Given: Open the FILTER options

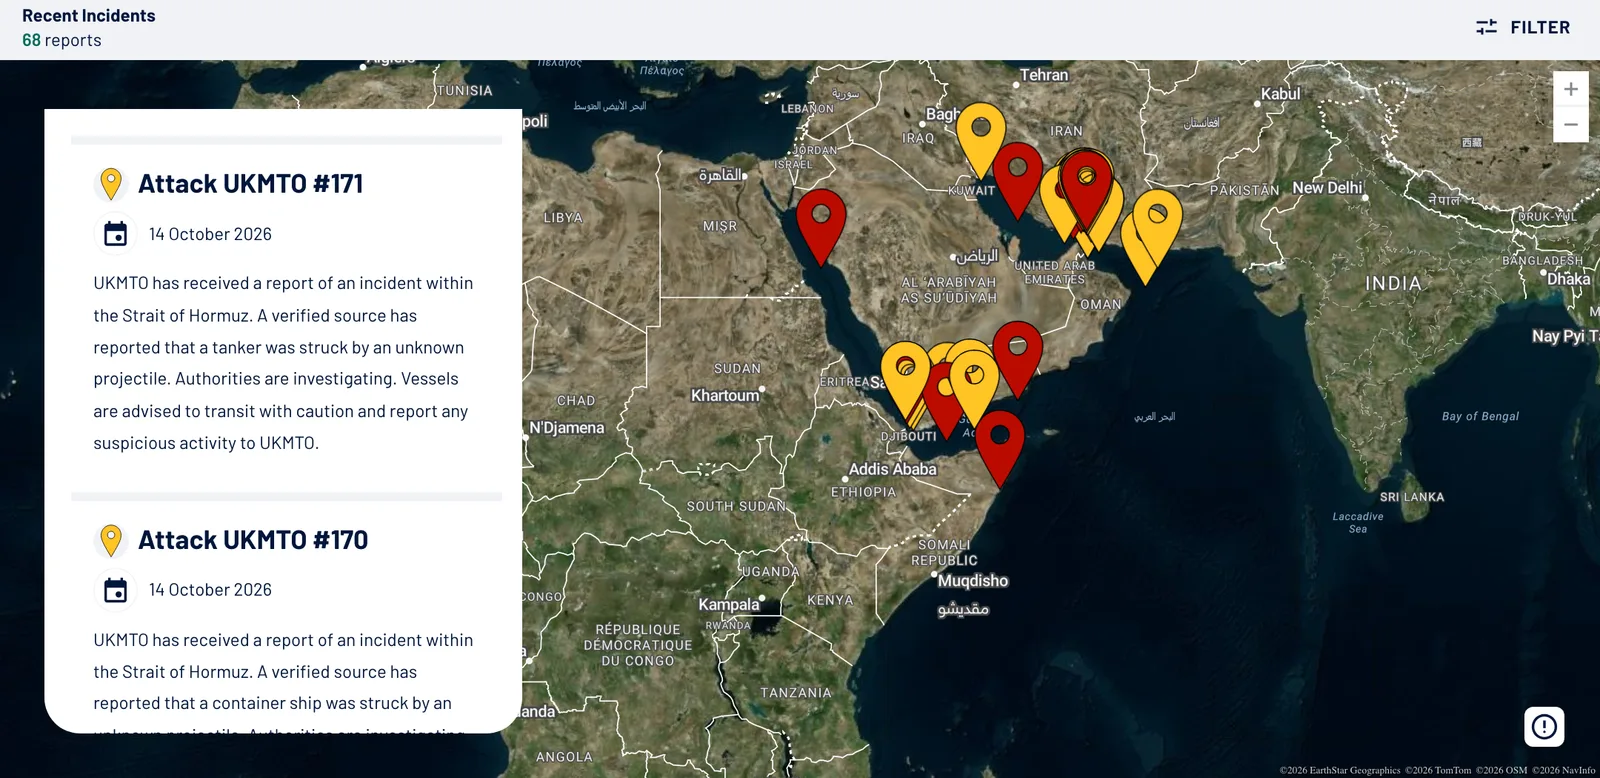Looking at the screenshot, I should pyautogui.click(x=1523, y=27).
